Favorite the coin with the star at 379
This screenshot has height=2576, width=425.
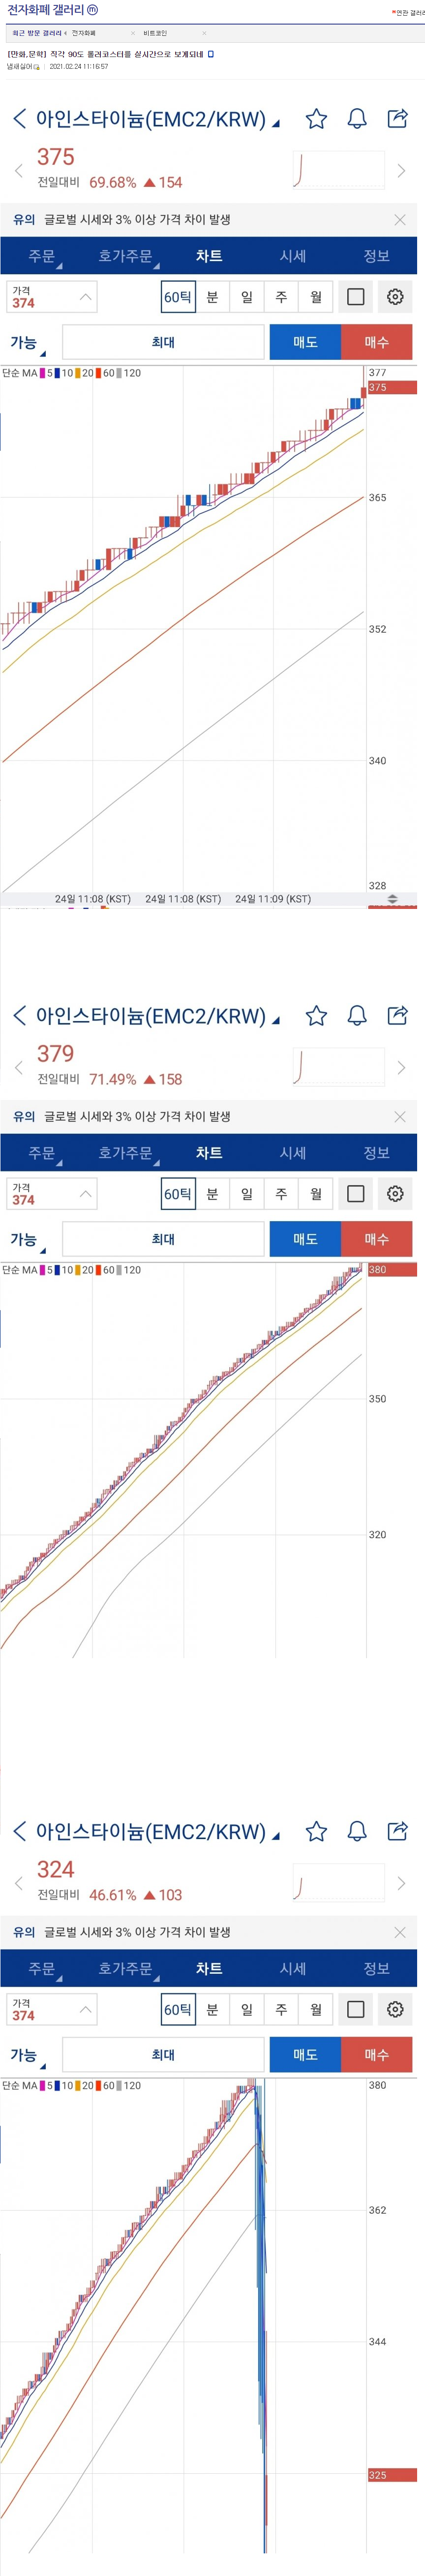click(x=316, y=1016)
